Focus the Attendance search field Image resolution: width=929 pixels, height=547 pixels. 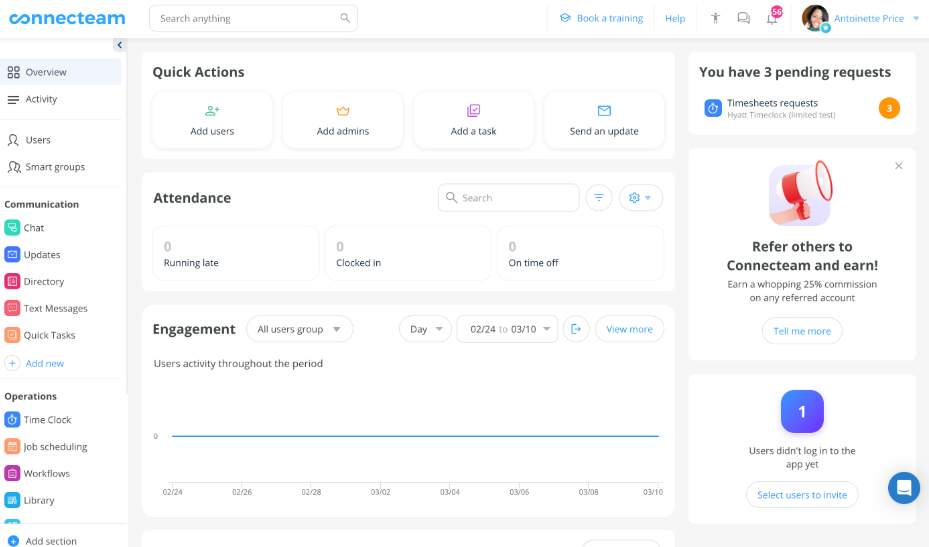508,197
